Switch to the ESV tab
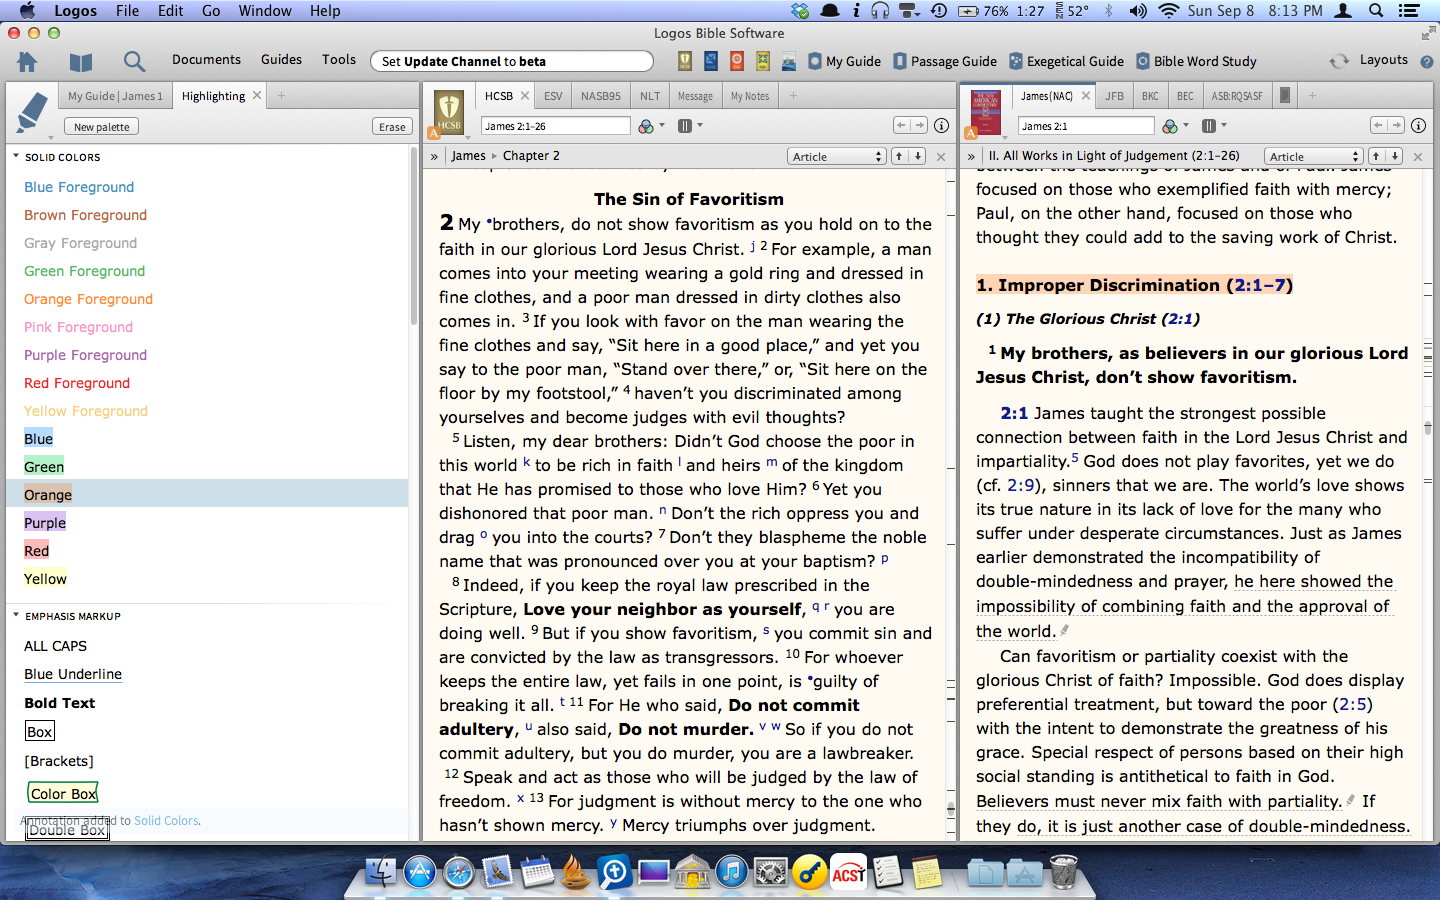The image size is (1440, 900). 553,96
